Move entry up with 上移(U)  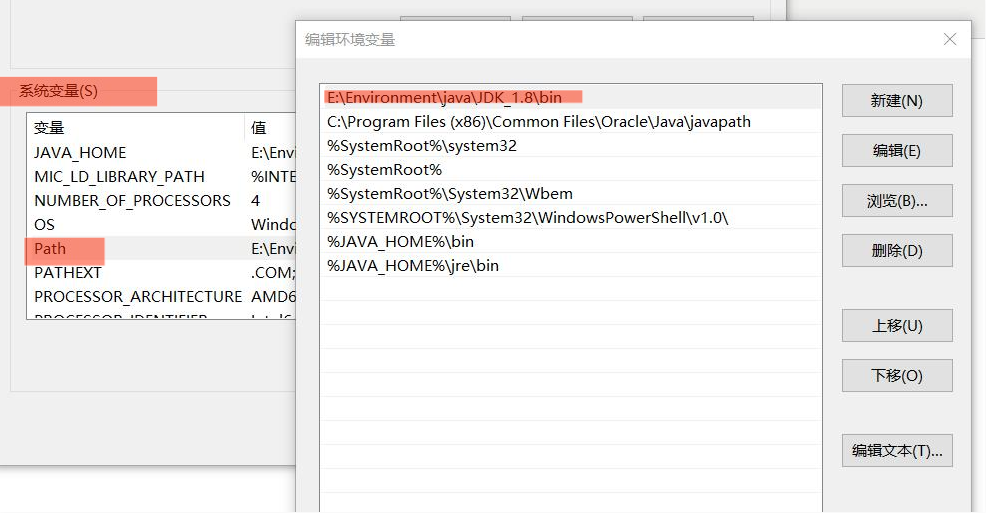coord(896,326)
